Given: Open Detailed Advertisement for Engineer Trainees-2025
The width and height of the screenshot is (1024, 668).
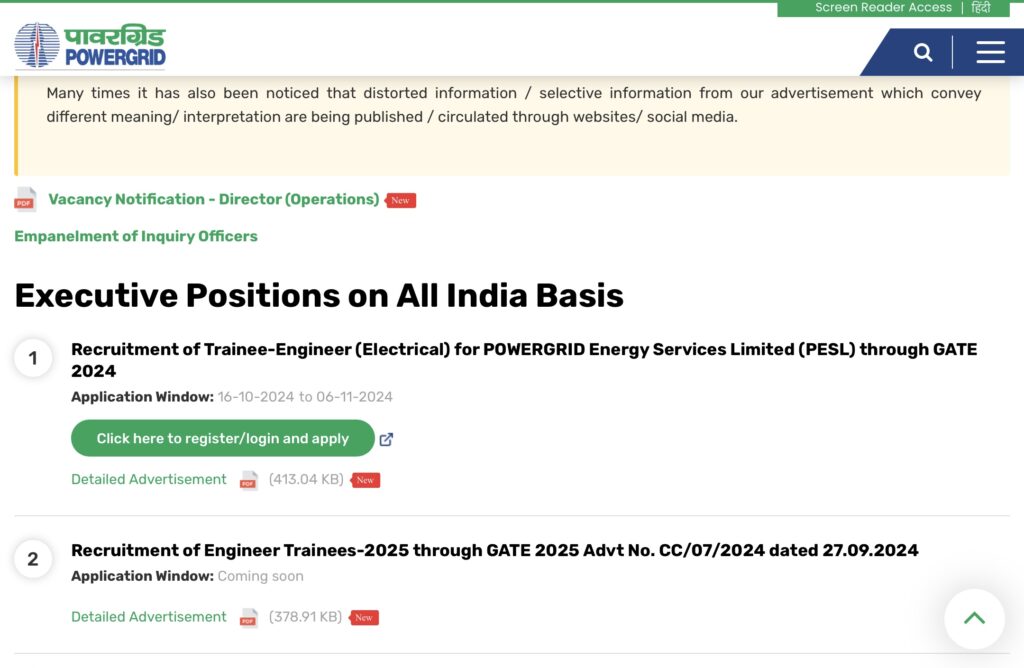Looking at the screenshot, I should (149, 616).
